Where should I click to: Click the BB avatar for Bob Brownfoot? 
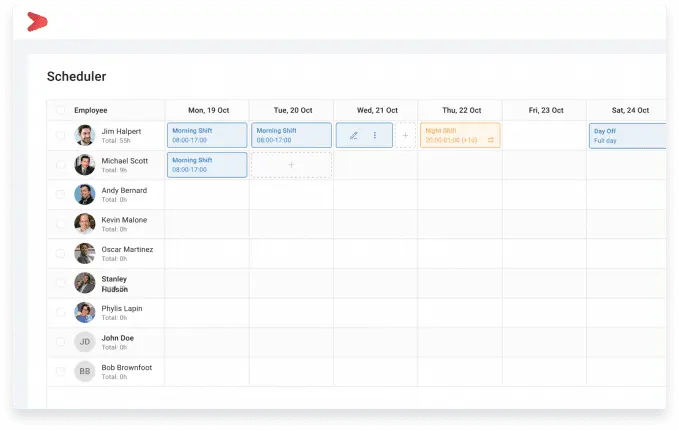[x=85, y=372]
